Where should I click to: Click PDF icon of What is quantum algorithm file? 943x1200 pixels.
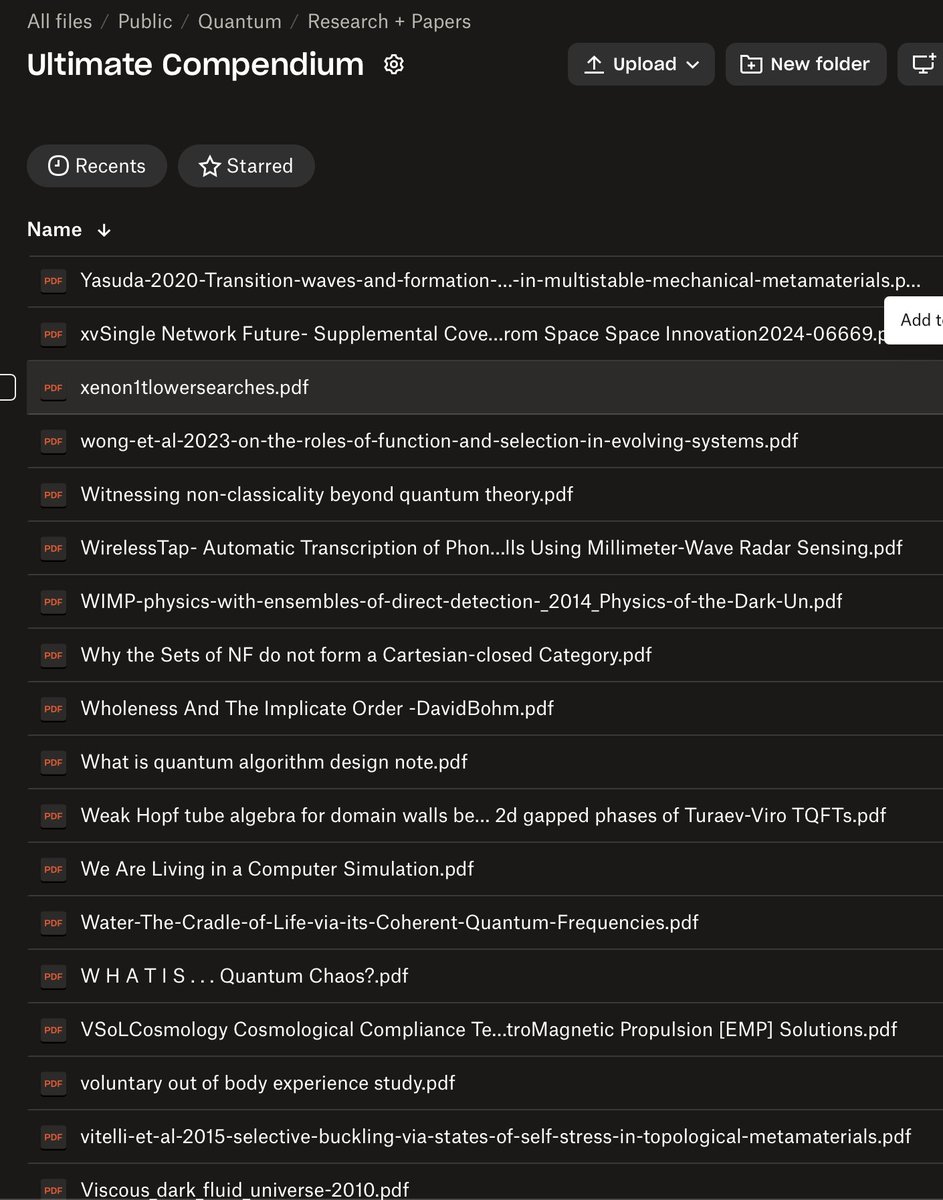53,762
